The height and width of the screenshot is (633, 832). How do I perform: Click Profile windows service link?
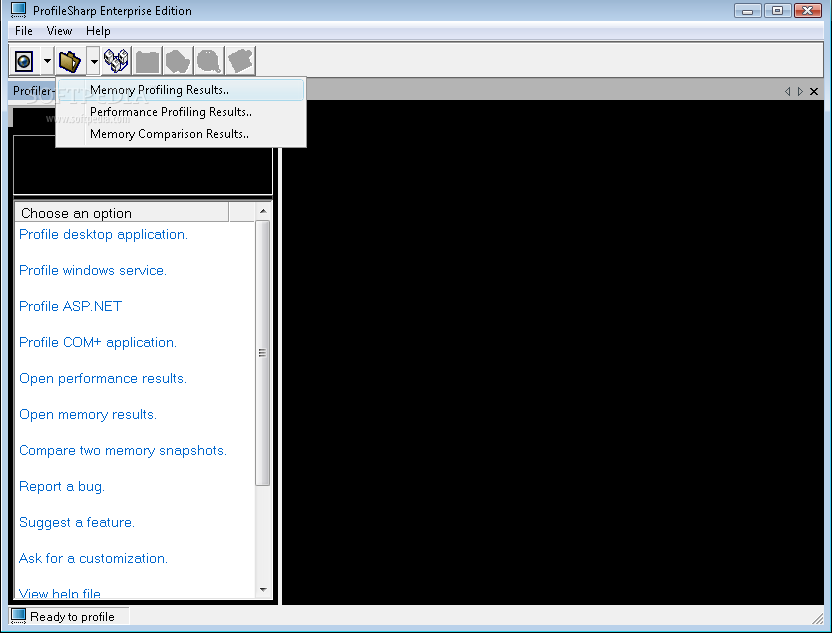pyautogui.click(x=93, y=271)
